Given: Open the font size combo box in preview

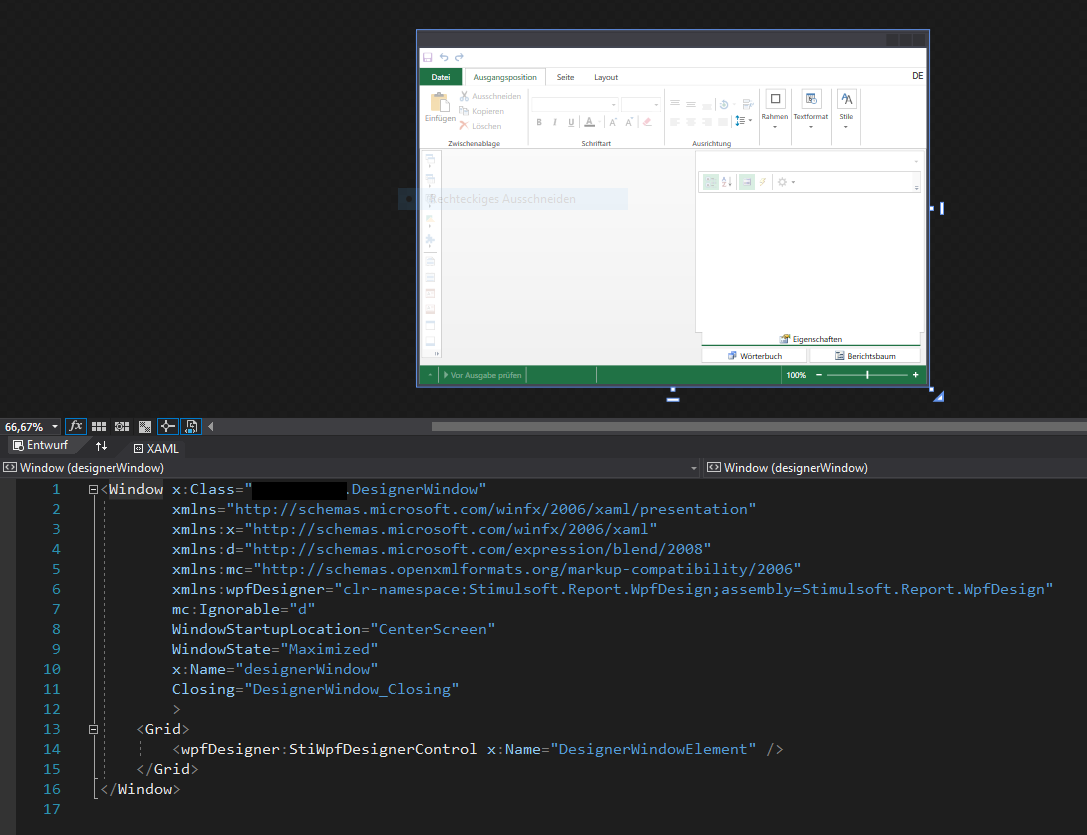Looking at the screenshot, I should (641, 105).
